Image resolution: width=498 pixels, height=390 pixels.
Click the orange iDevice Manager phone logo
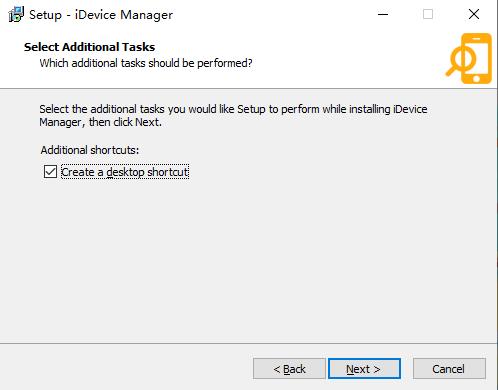pyautogui.click(x=469, y=58)
